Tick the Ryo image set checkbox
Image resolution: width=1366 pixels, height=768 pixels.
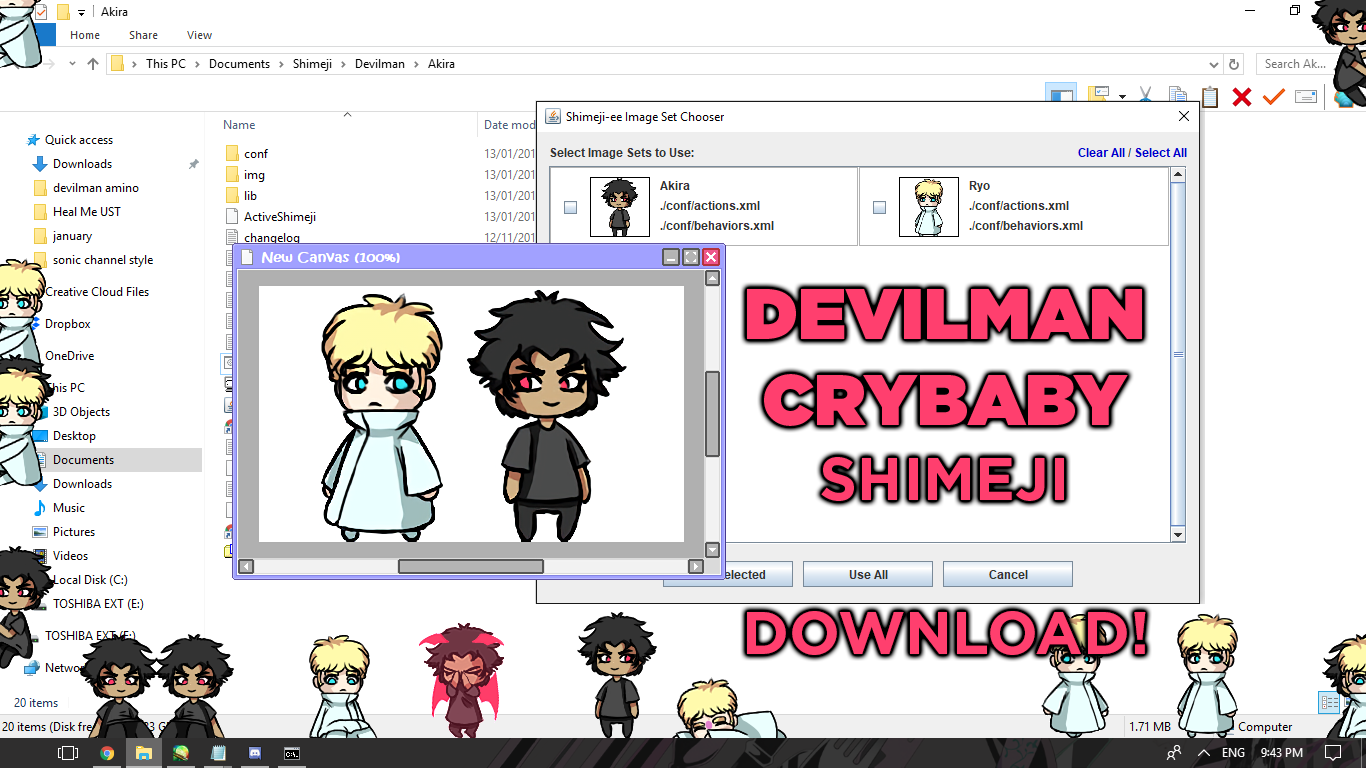coord(879,208)
